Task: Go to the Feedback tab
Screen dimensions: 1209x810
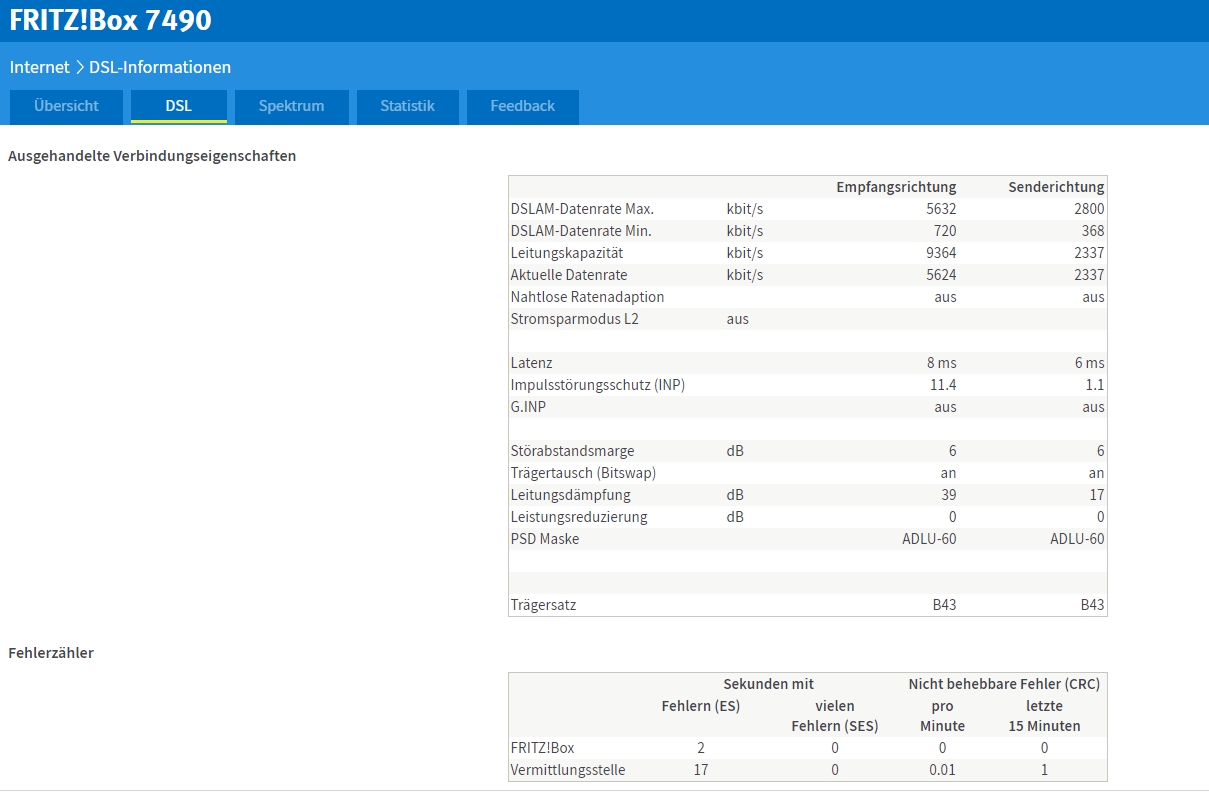Action: coord(522,106)
